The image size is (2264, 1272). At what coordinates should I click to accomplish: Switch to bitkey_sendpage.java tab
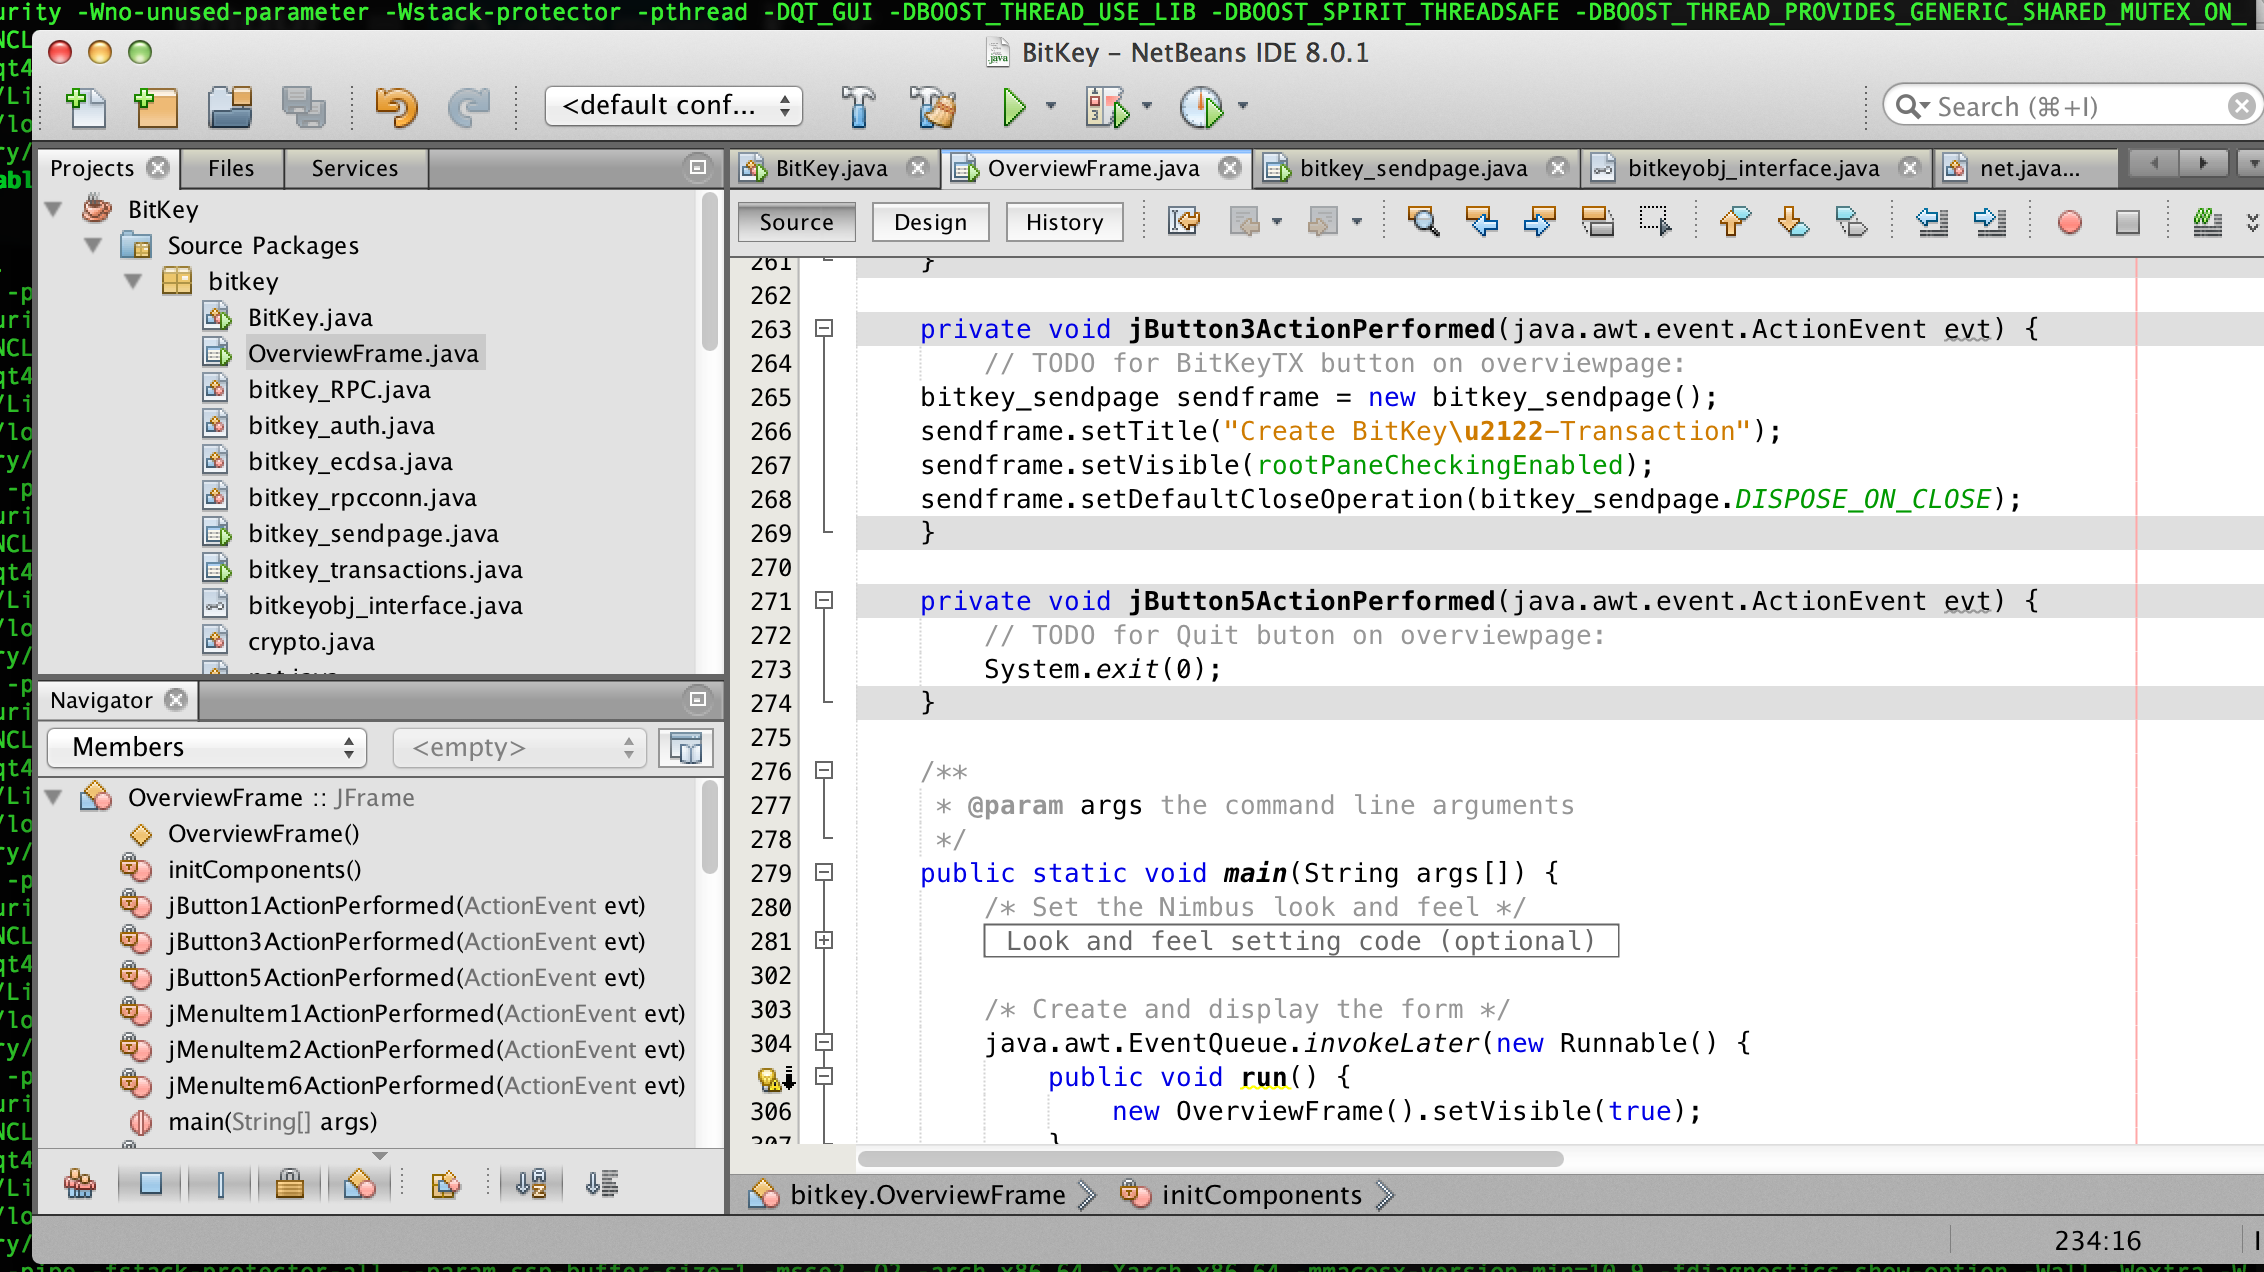click(x=1413, y=168)
